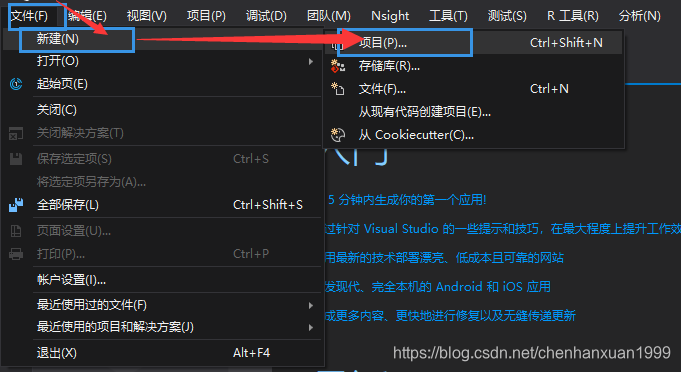Open the Nsight menu
The height and width of the screenshot is (372, 681).
pyautogui.click(x=390, y=16)
